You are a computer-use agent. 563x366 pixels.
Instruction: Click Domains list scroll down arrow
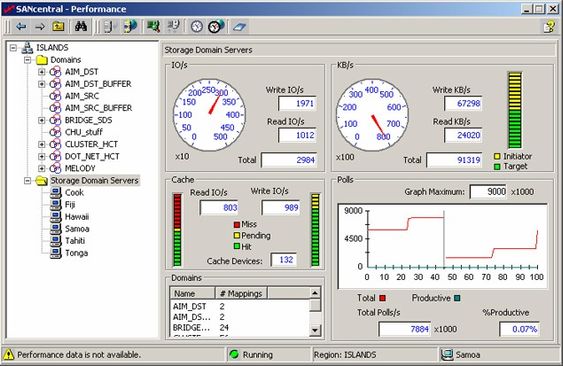(x=315, y=330)
